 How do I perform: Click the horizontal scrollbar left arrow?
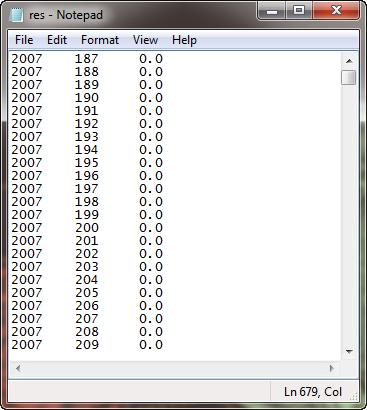[18, 368]
